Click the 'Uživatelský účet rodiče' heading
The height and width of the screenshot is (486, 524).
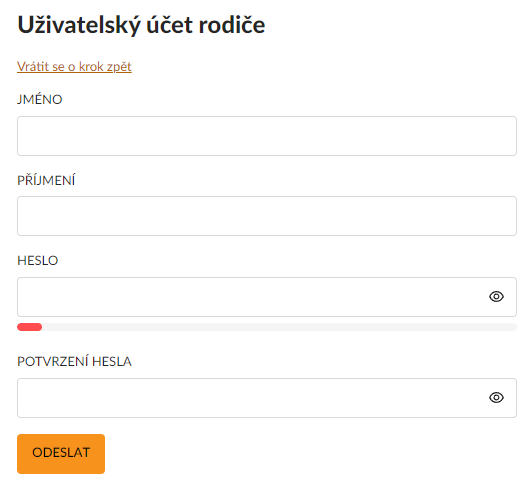pos(141,25)
